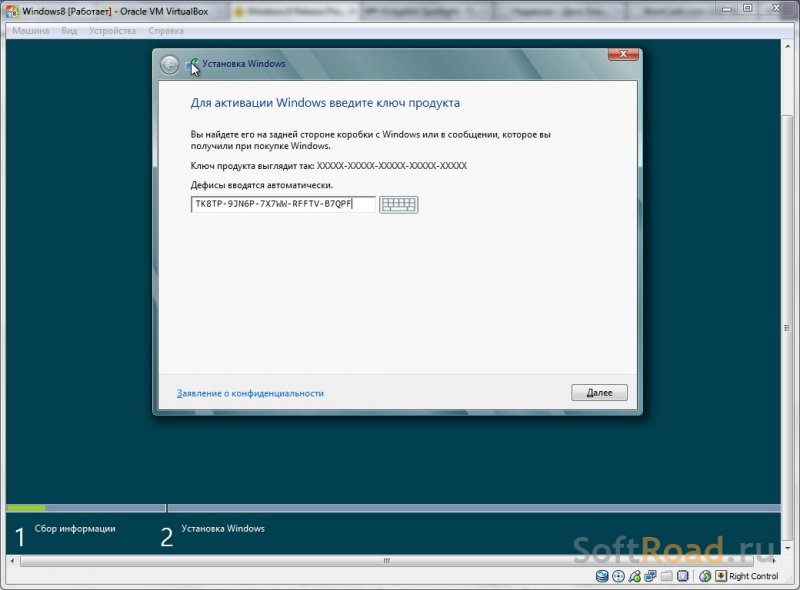800x590 pixels.
Task: Click the Right Control host key label
Action: click(754, 576)
